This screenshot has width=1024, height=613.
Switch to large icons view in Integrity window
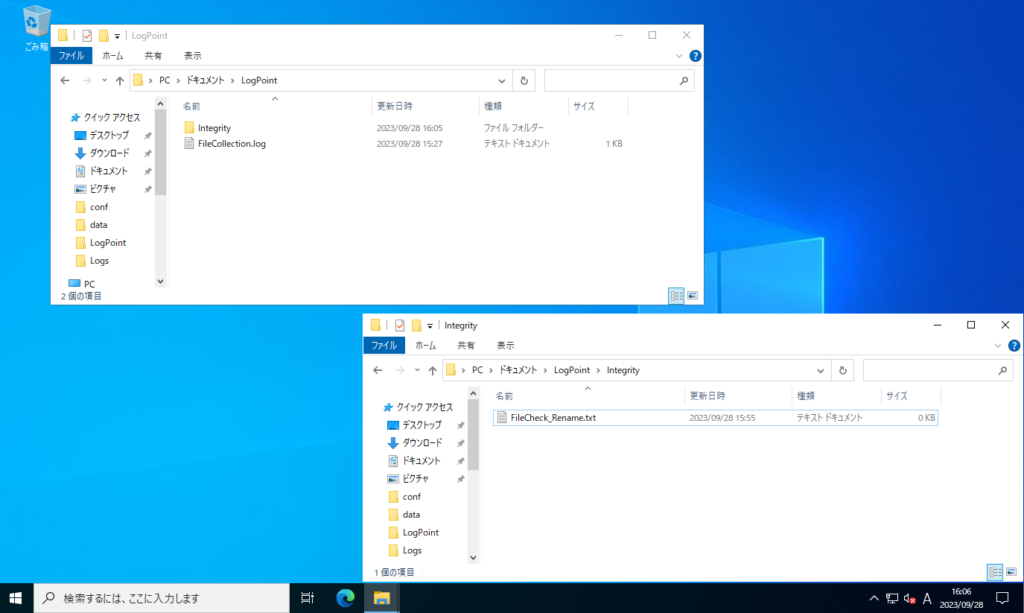point(1011,572)
